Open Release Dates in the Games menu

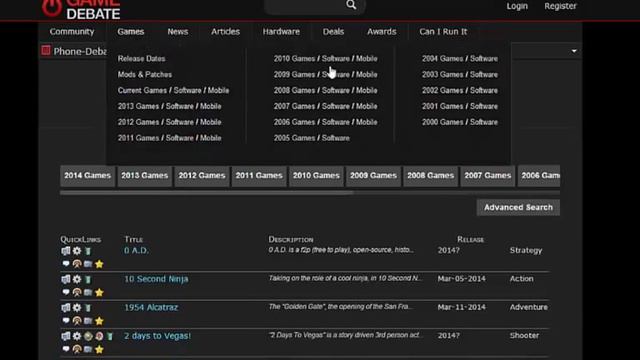(141, 58)
